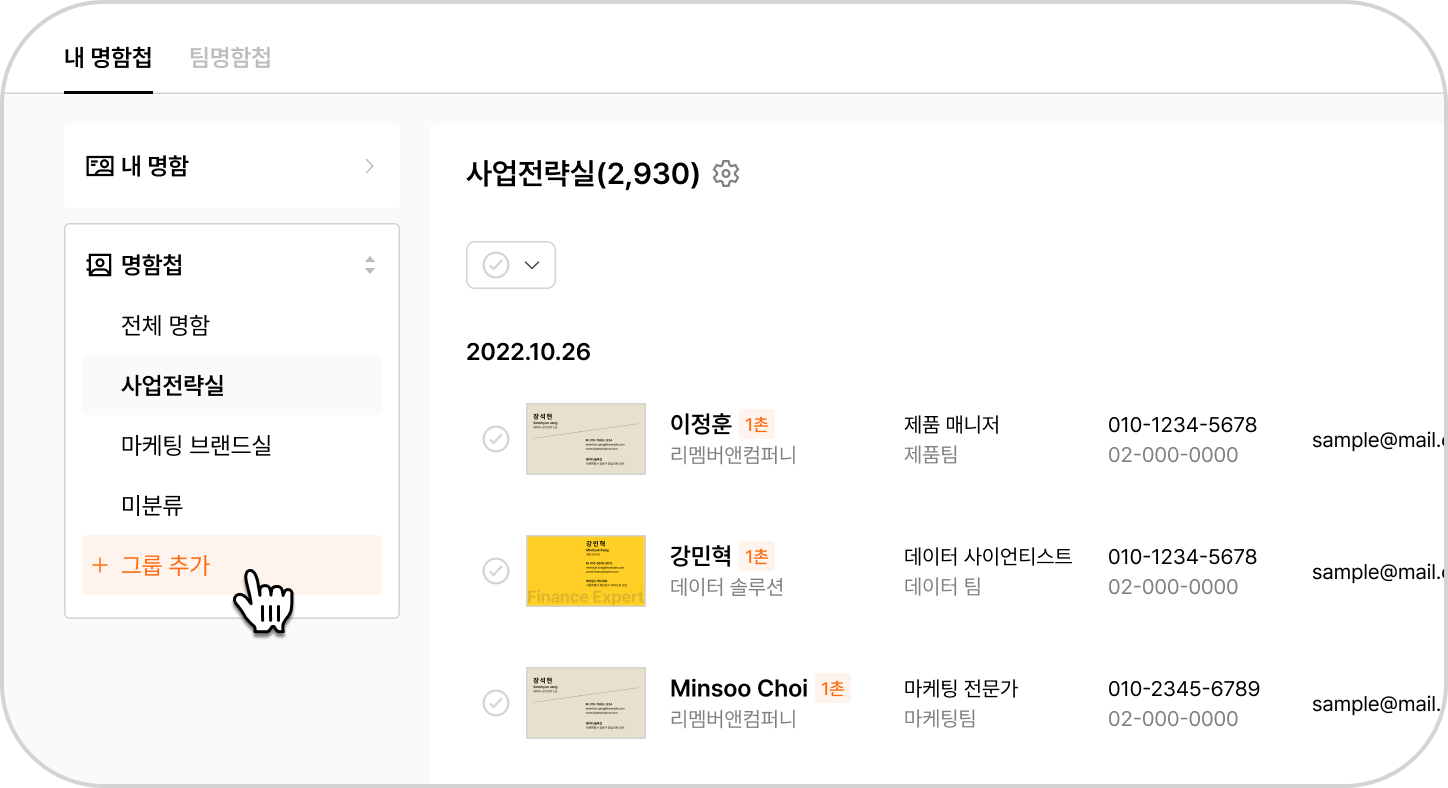The height and width of the screenshot is (788, 1448).
Task: Click phone number 010-2345-6789
Action: tap(1184, 688)
